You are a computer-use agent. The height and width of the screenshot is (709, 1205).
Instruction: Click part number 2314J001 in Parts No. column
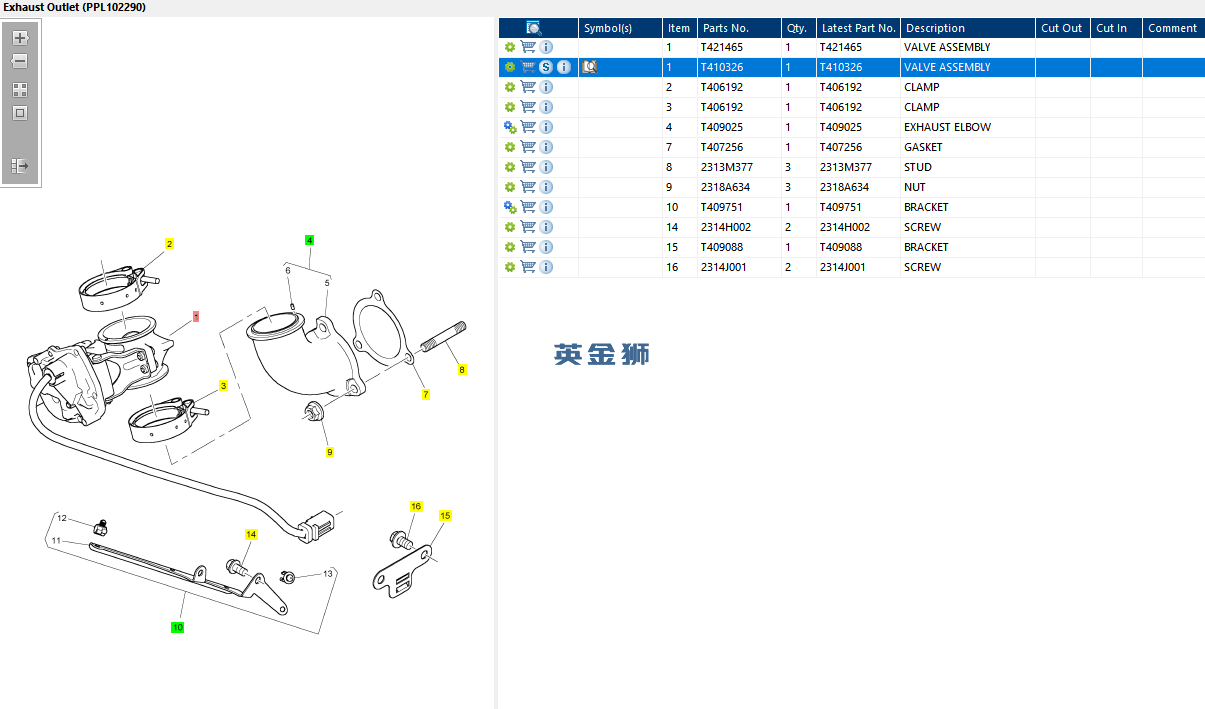724,267
